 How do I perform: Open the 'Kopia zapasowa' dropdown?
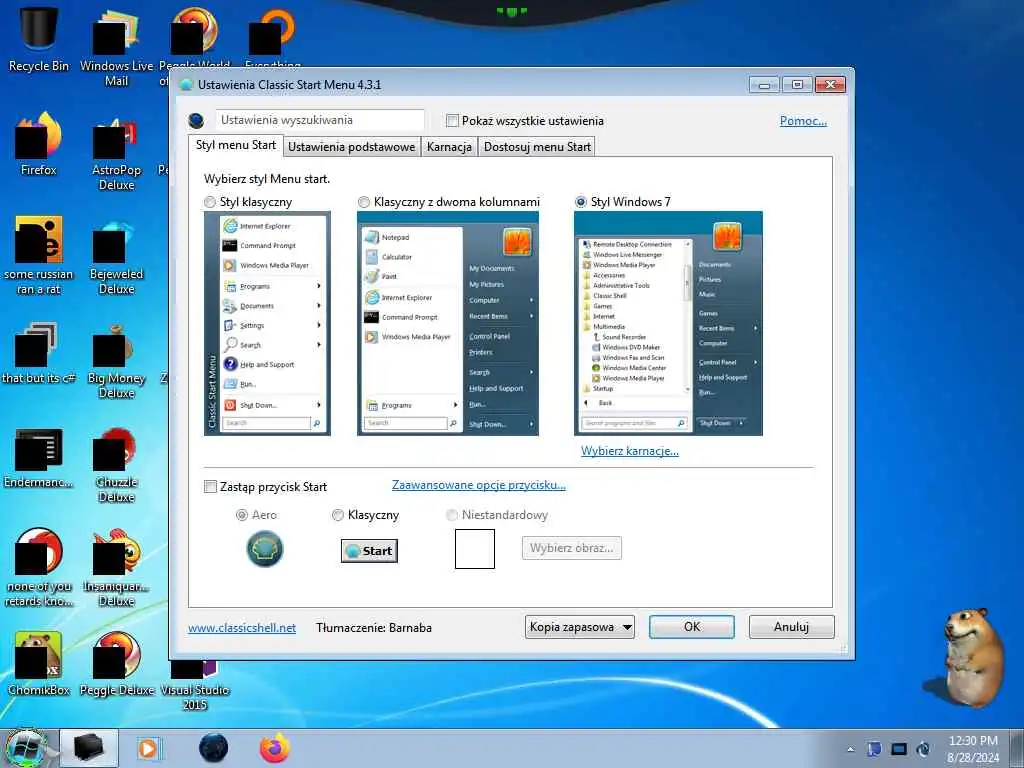pyautogui.click(x=580, y=627)
